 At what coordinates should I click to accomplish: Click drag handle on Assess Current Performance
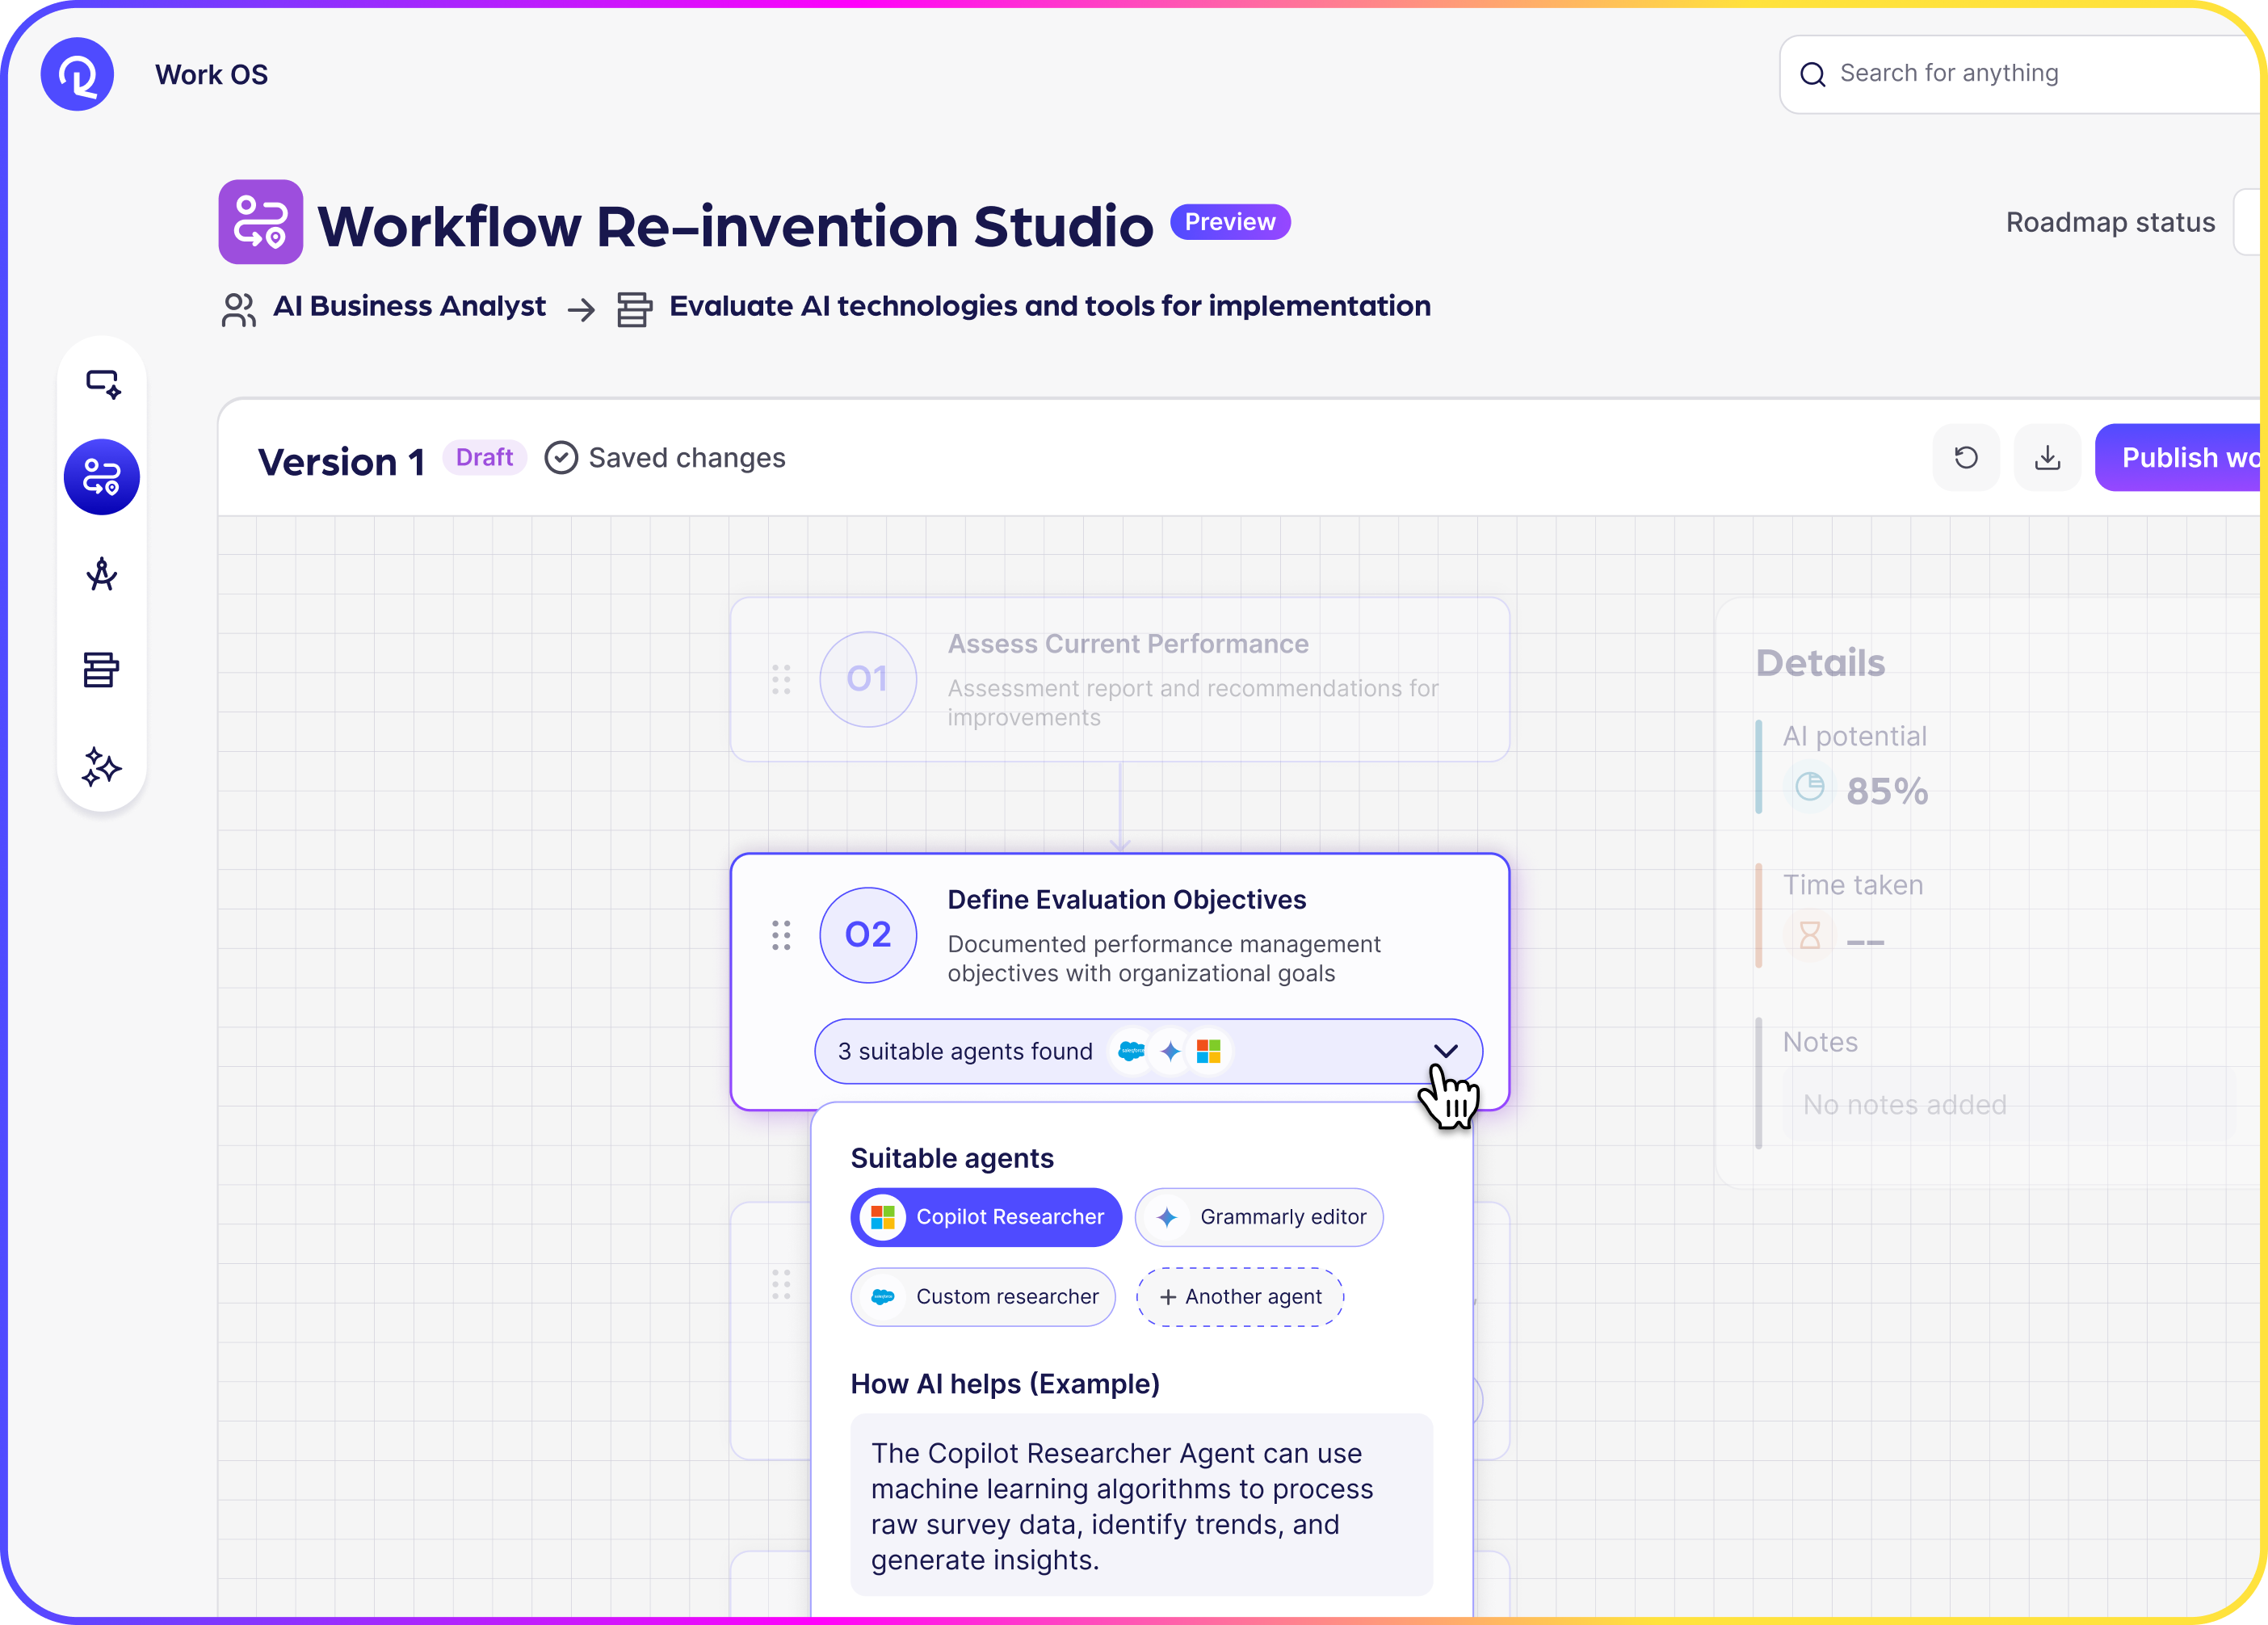[781, 679]
